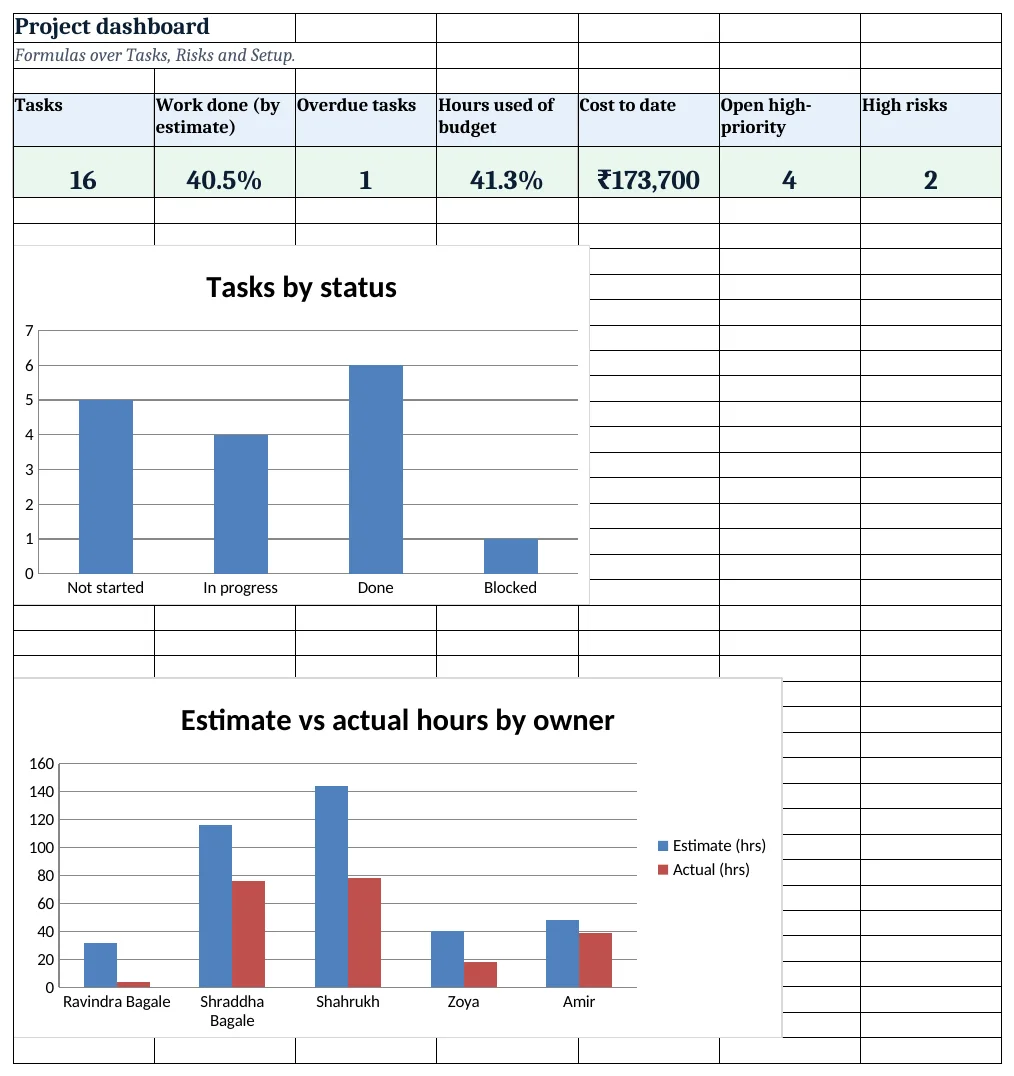Click Shraddha Bagale's blue estimate bar
Viewport: 1014px width, 1076px height.
(215, 907)
